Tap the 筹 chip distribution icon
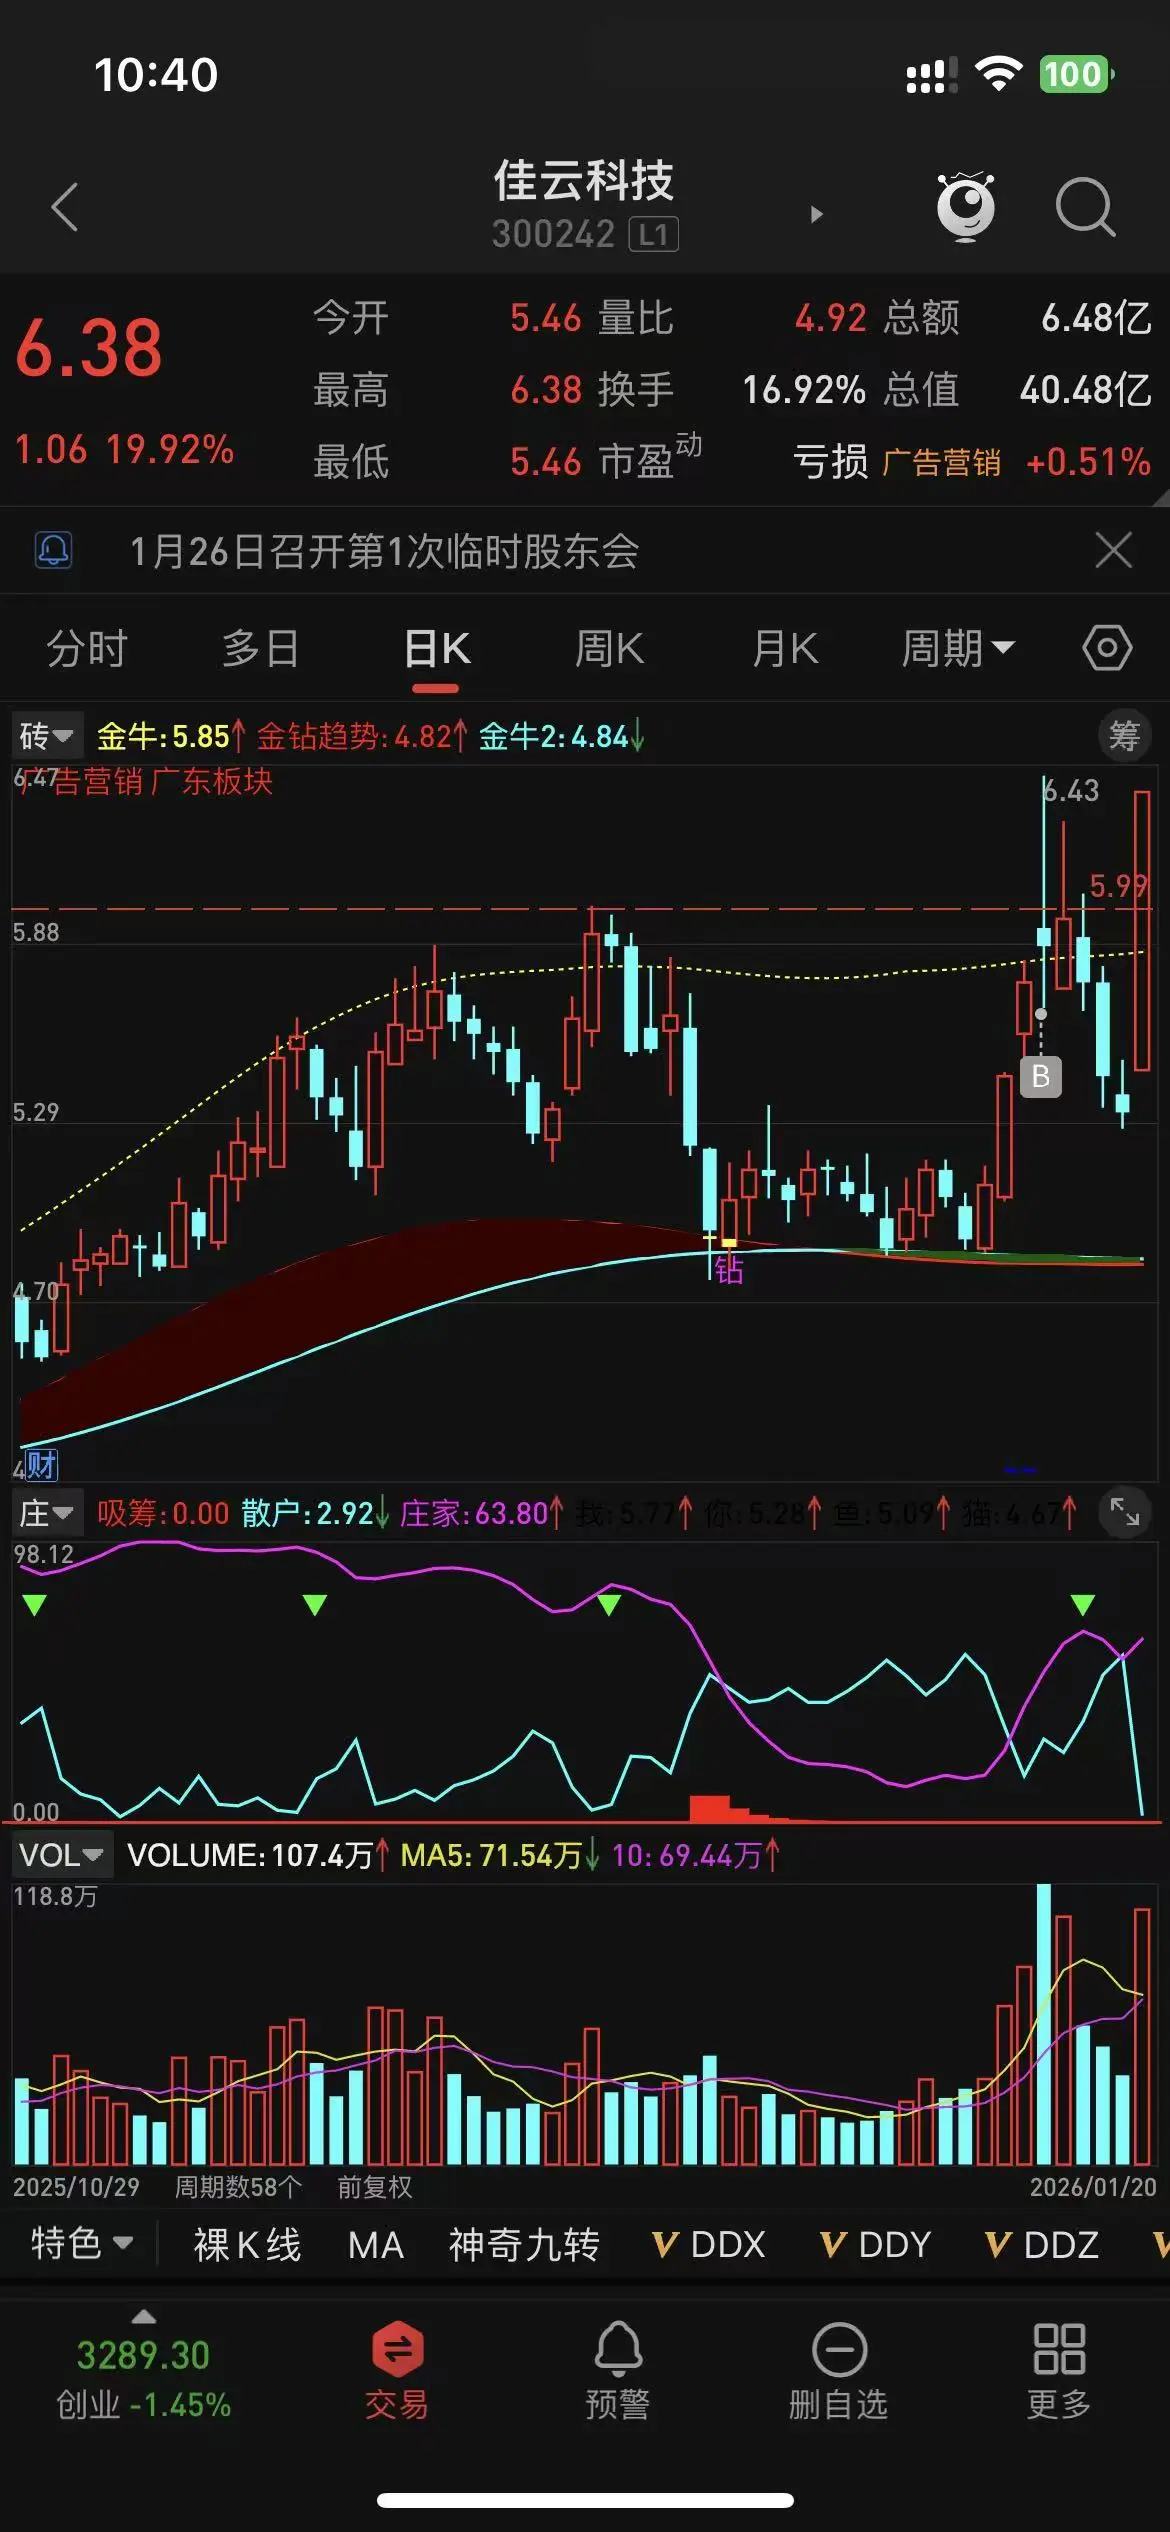Viewport: 1170px width, 2532px height. (x=1124, y=736)
